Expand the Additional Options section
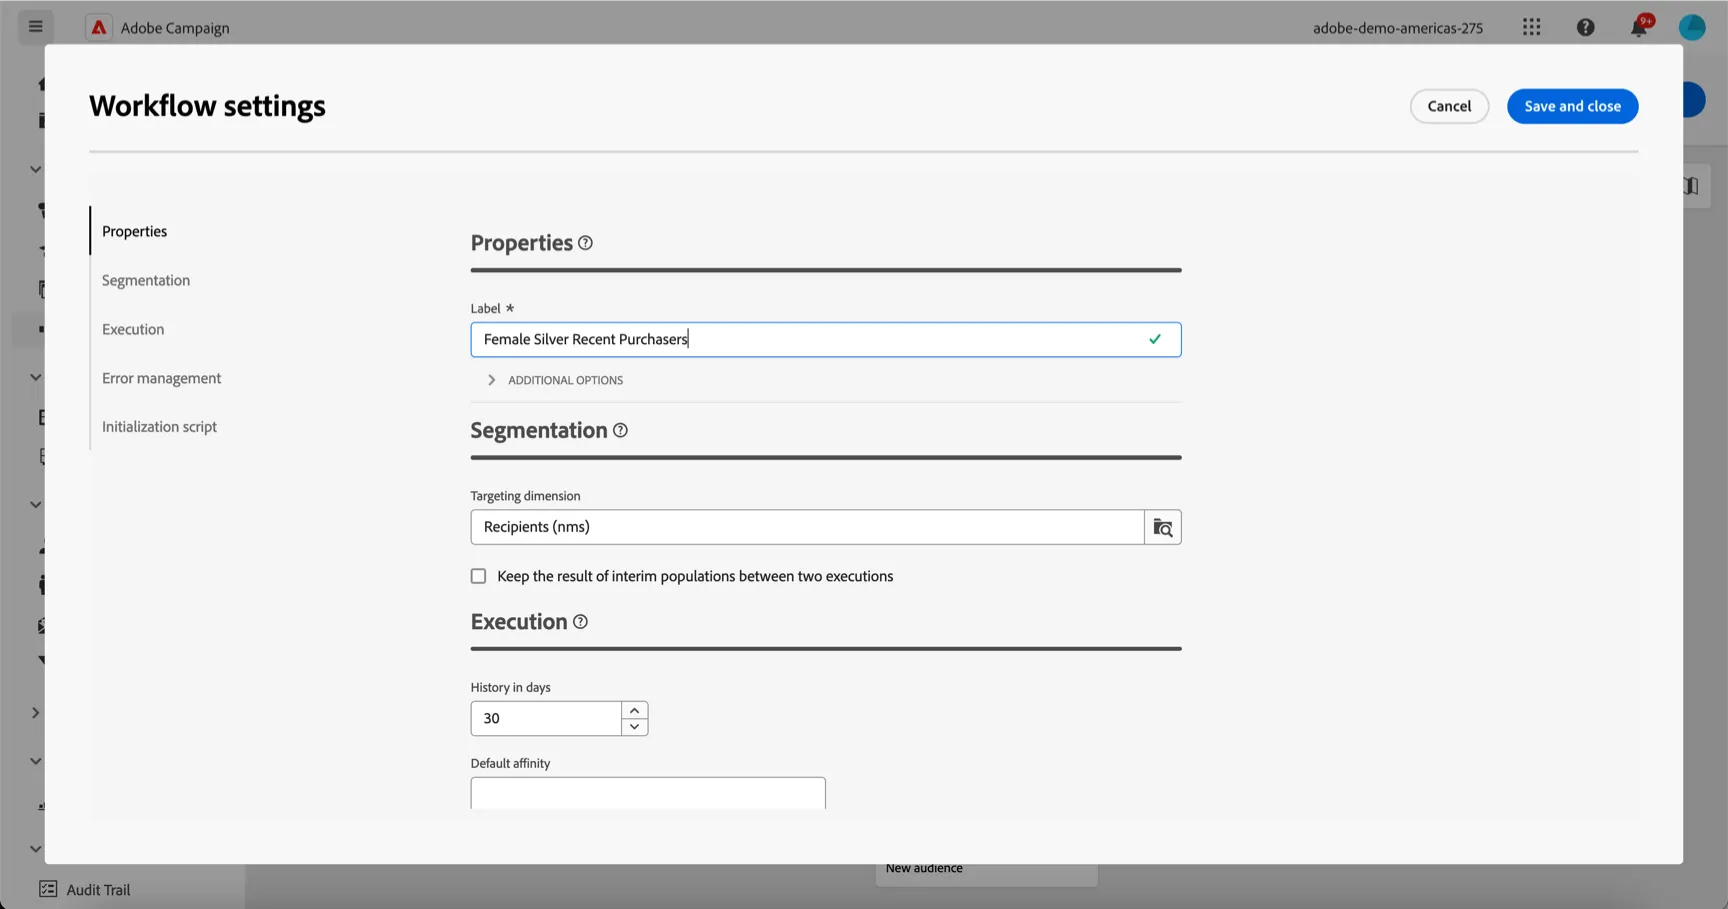The image size is (1728, 909). (x=555, y=380)
